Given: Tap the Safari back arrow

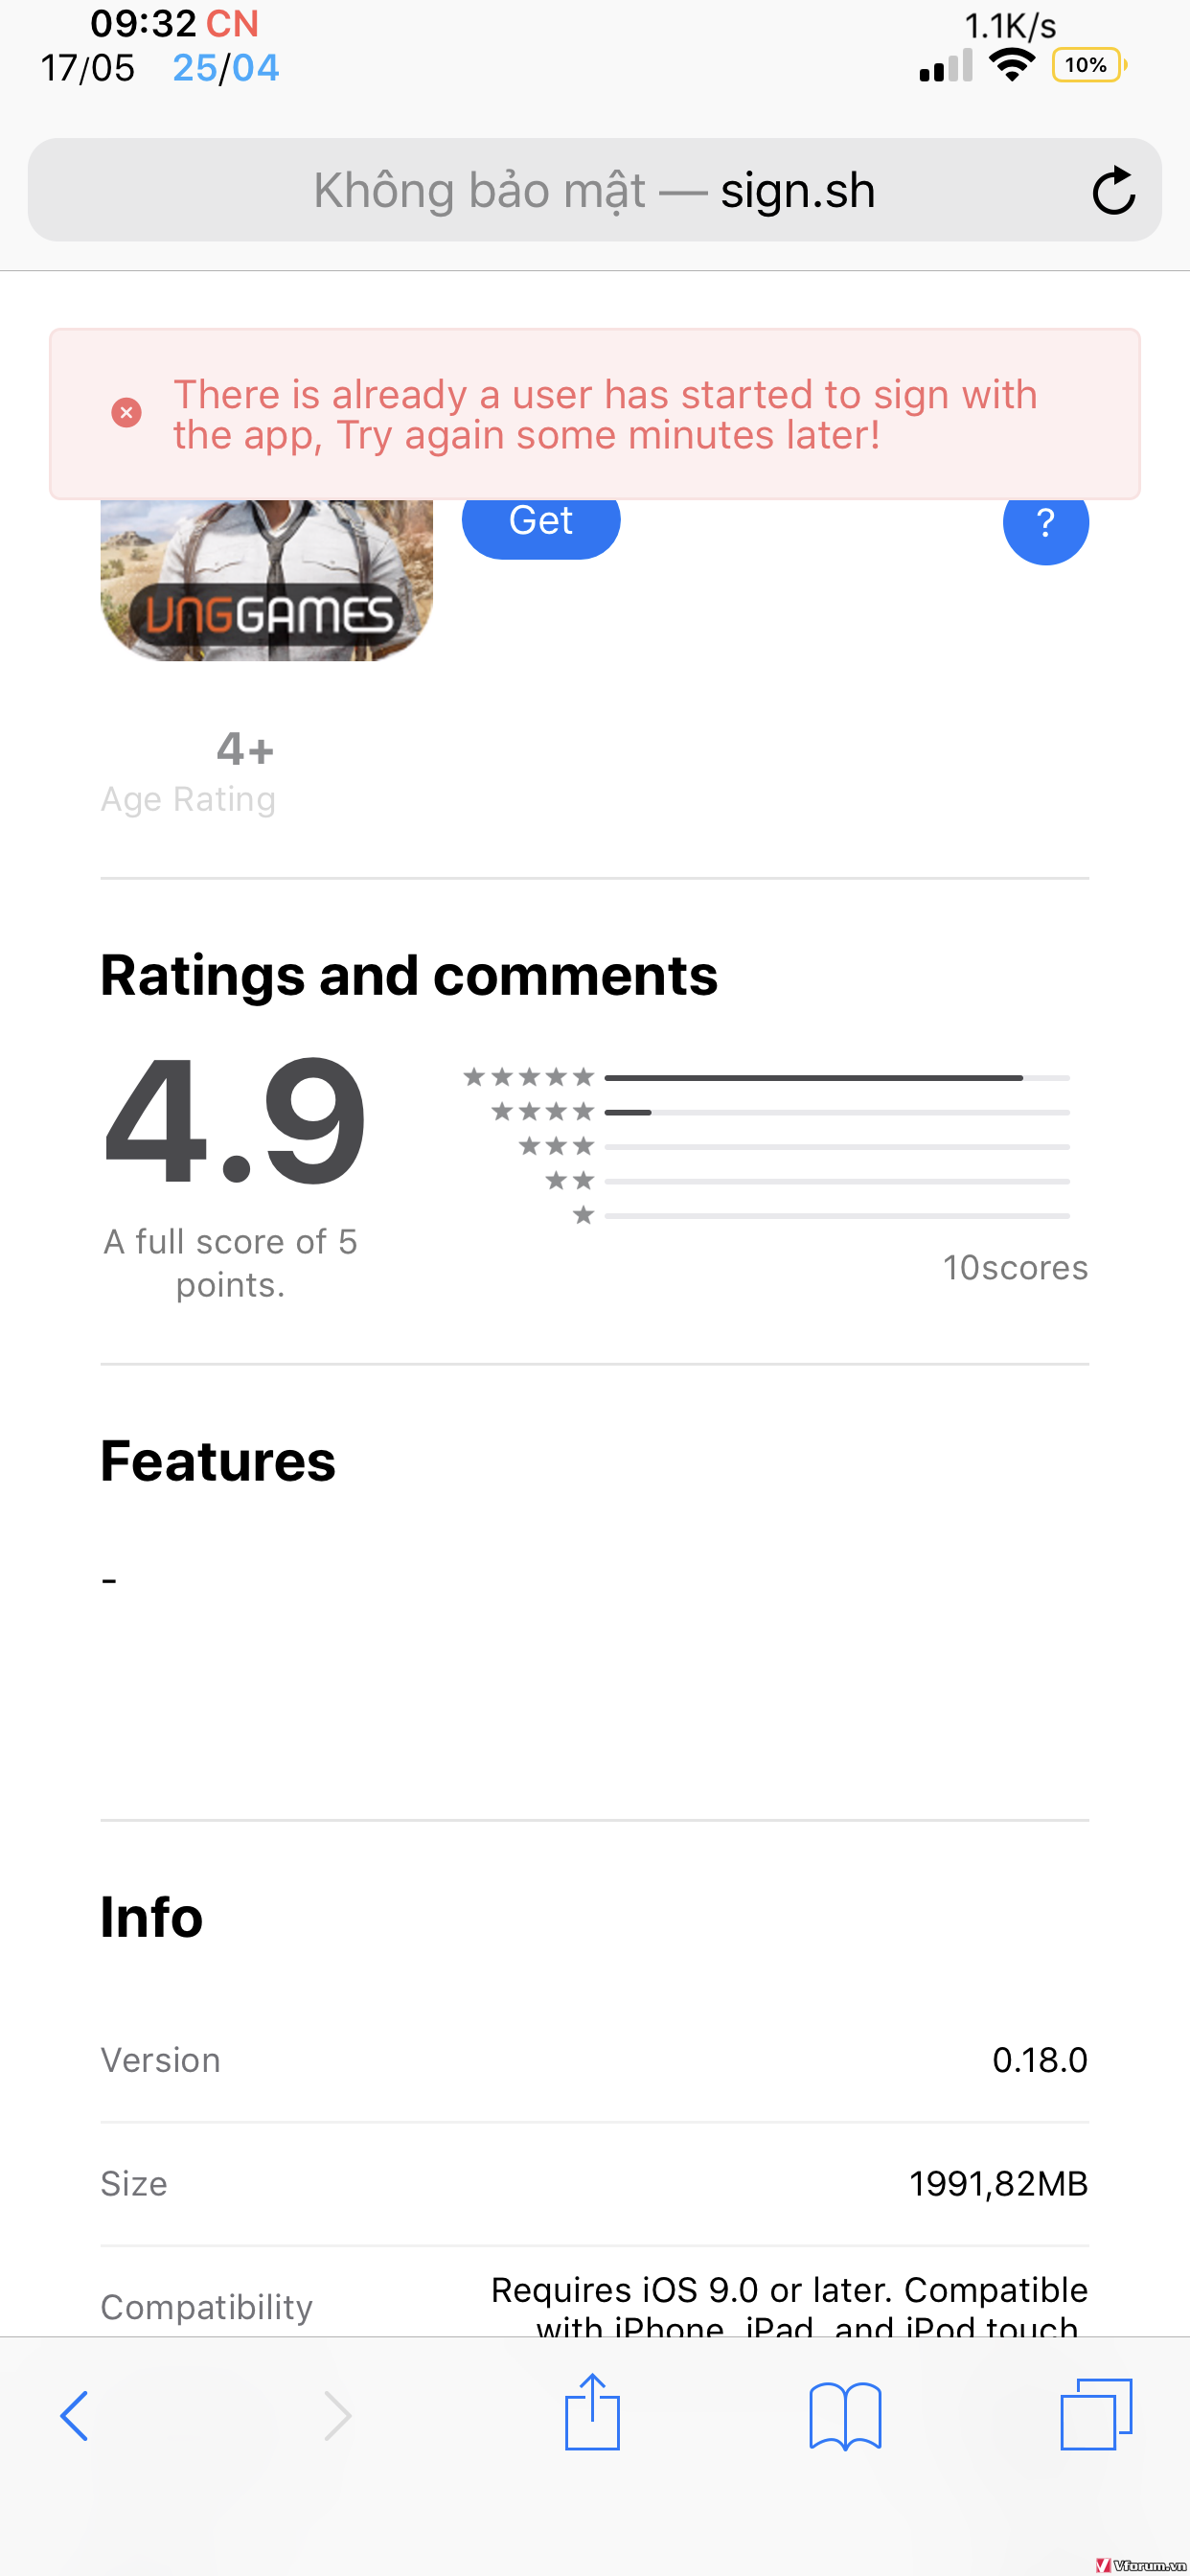Looking at the screenshot, I should click(x=75, y=2415).
